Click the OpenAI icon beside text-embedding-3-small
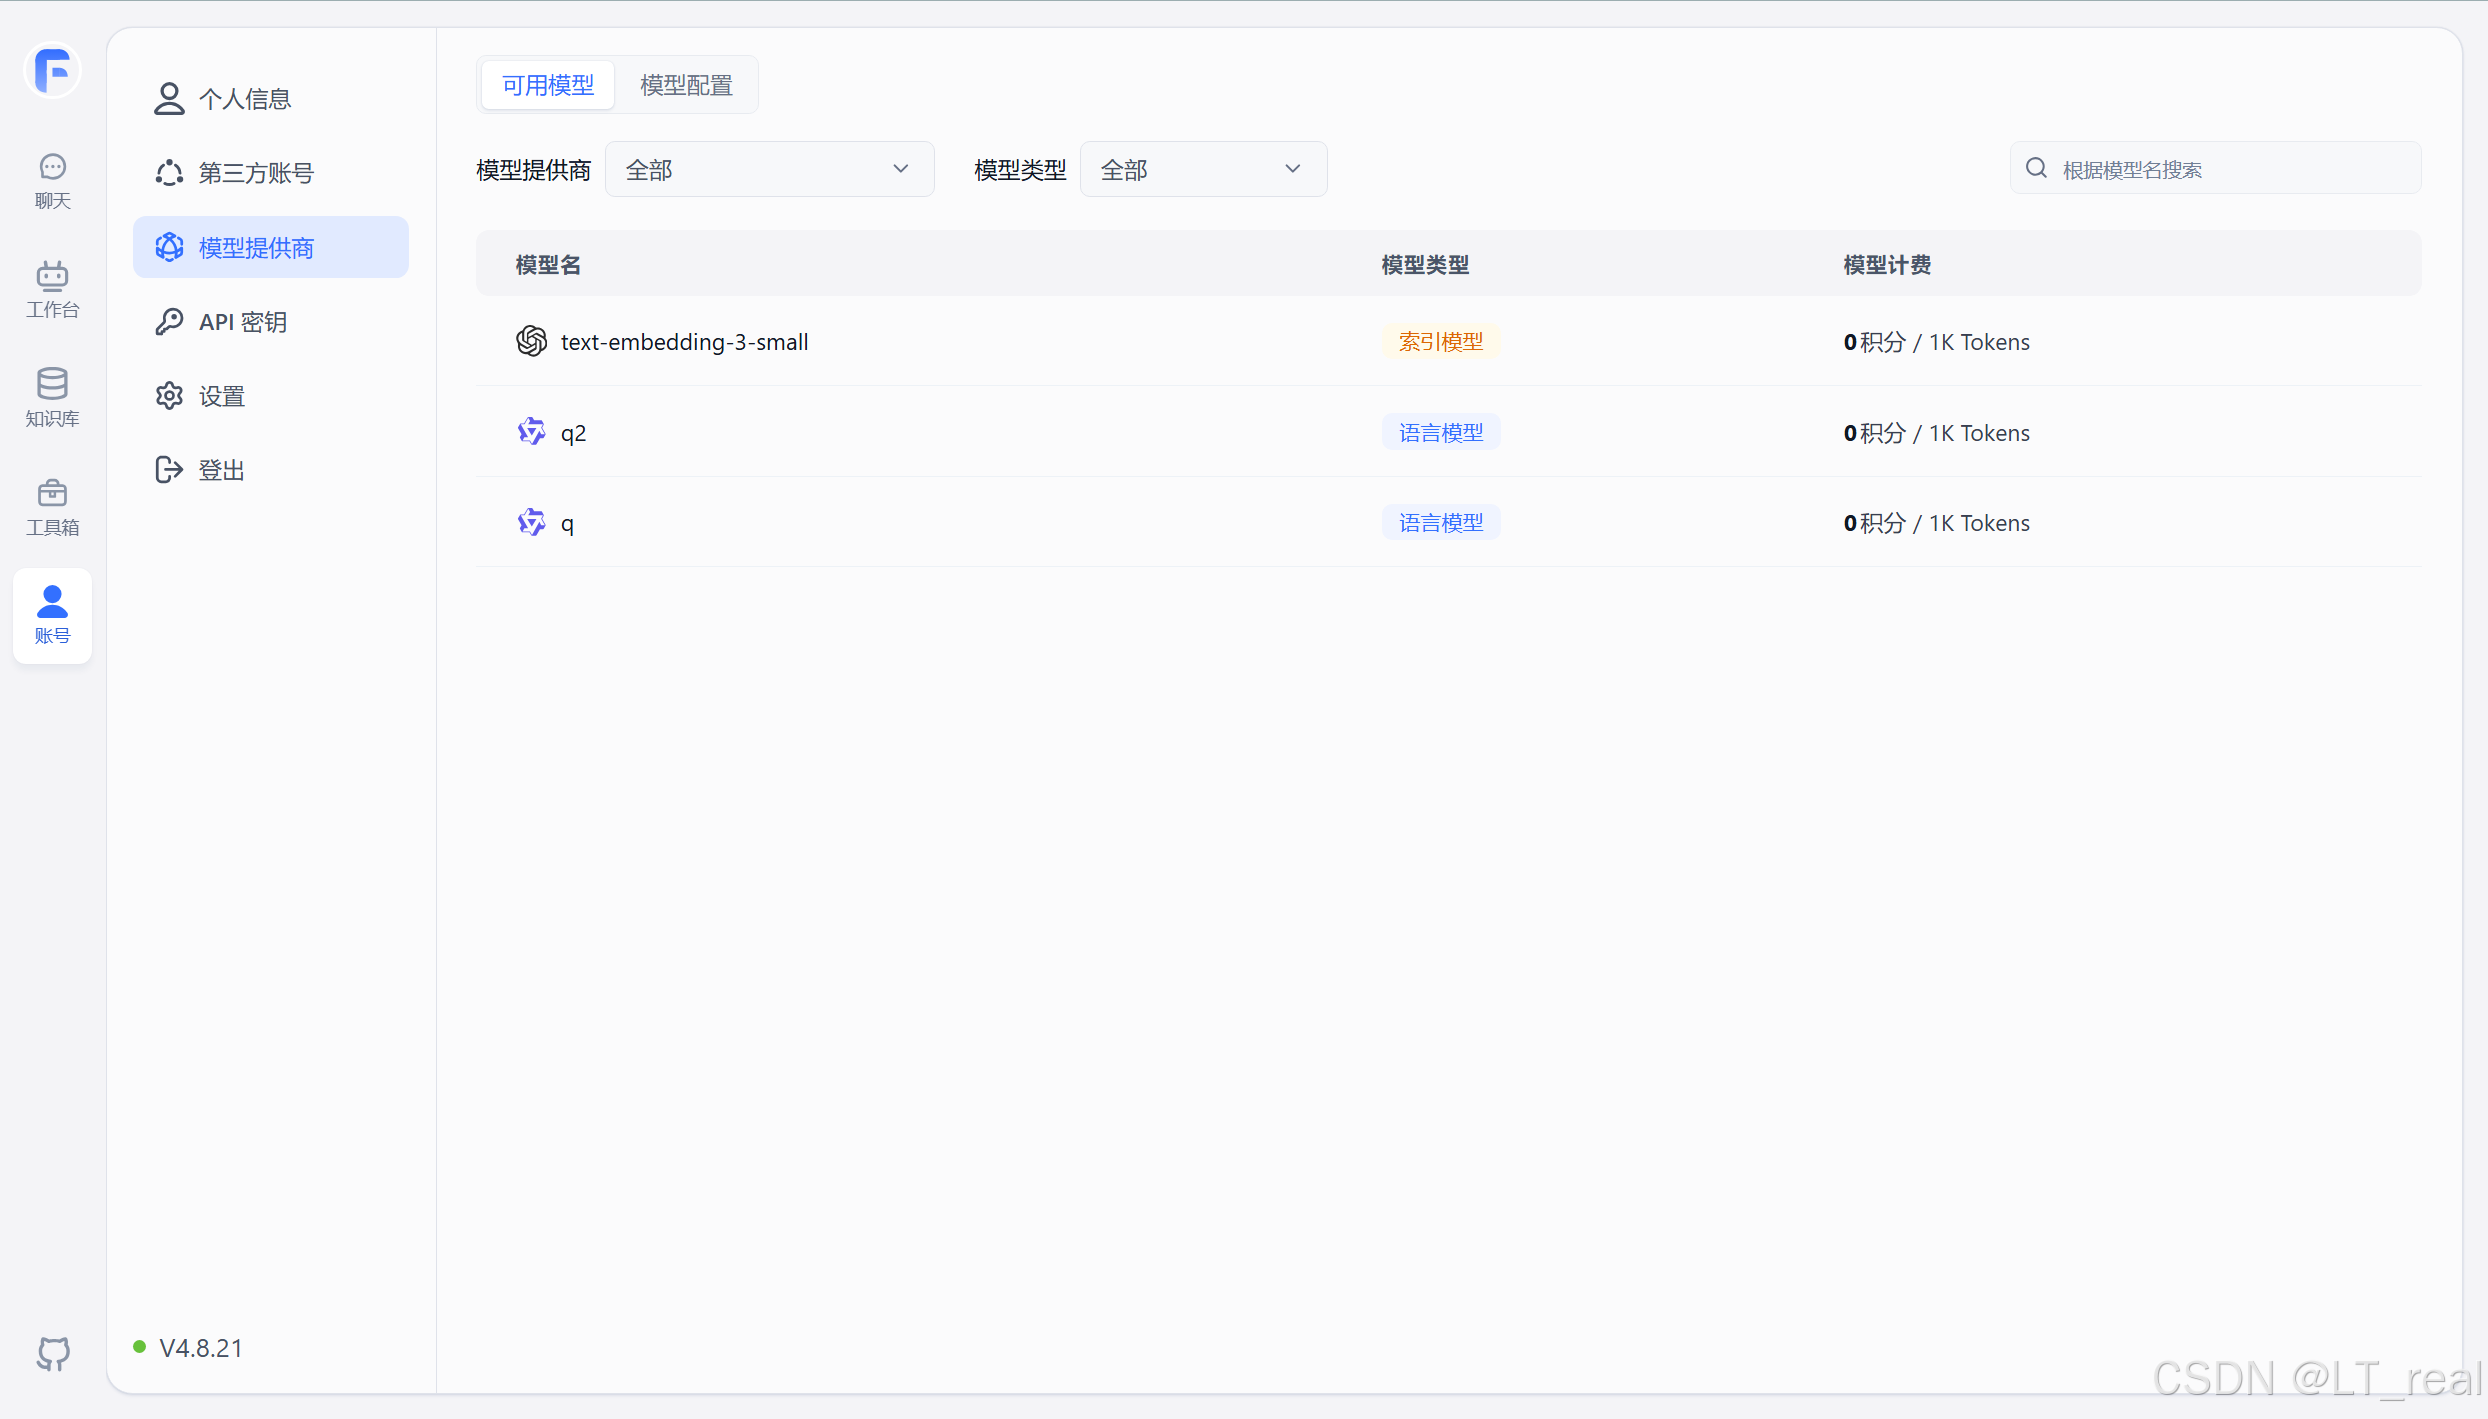 click(531, 342)
